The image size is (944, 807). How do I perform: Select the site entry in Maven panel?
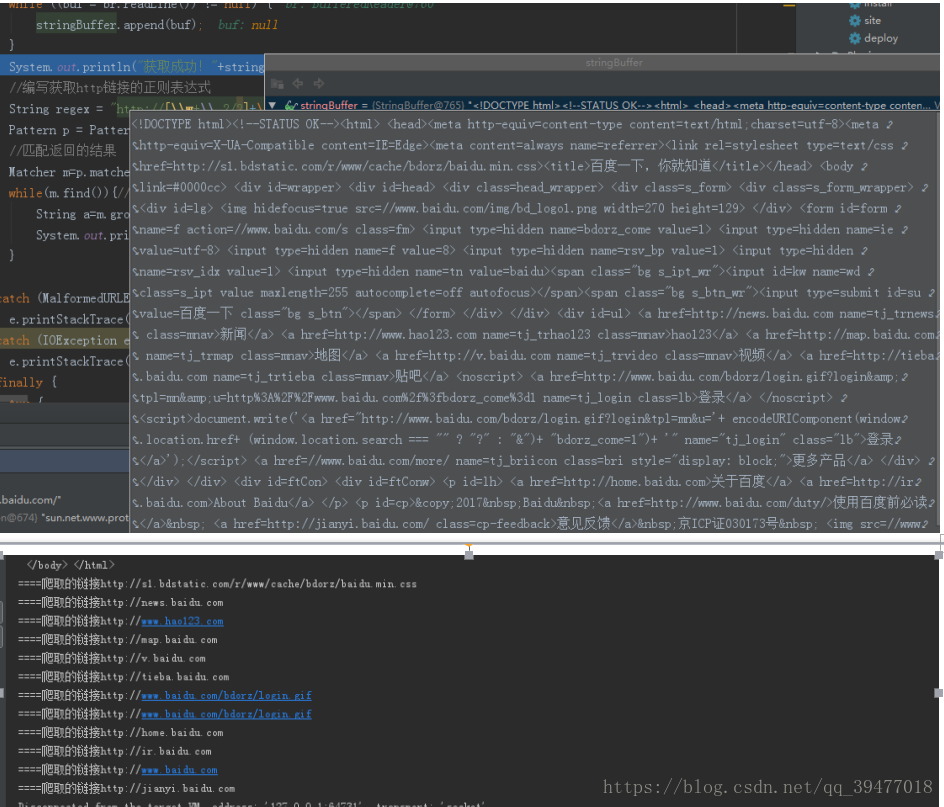coord(872,20)
